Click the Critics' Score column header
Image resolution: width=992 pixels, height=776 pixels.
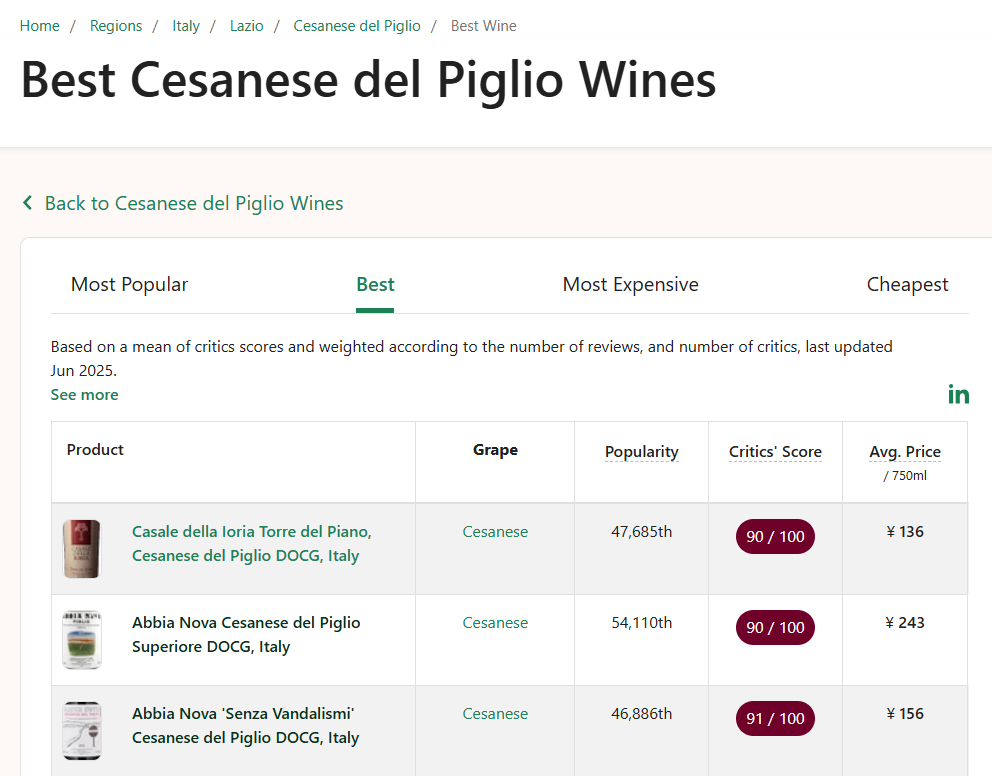pyautogui.click(x=775, y=452)
